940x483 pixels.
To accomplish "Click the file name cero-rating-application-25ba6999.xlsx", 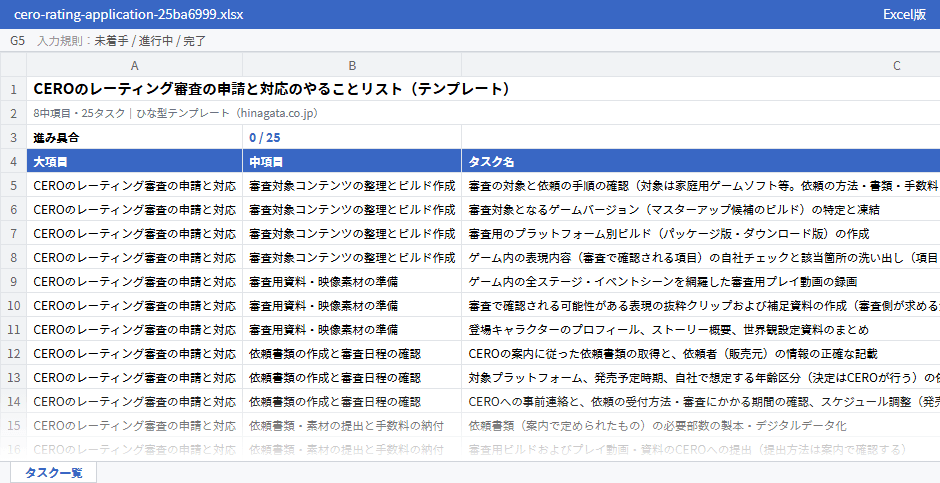I will 128,14.
